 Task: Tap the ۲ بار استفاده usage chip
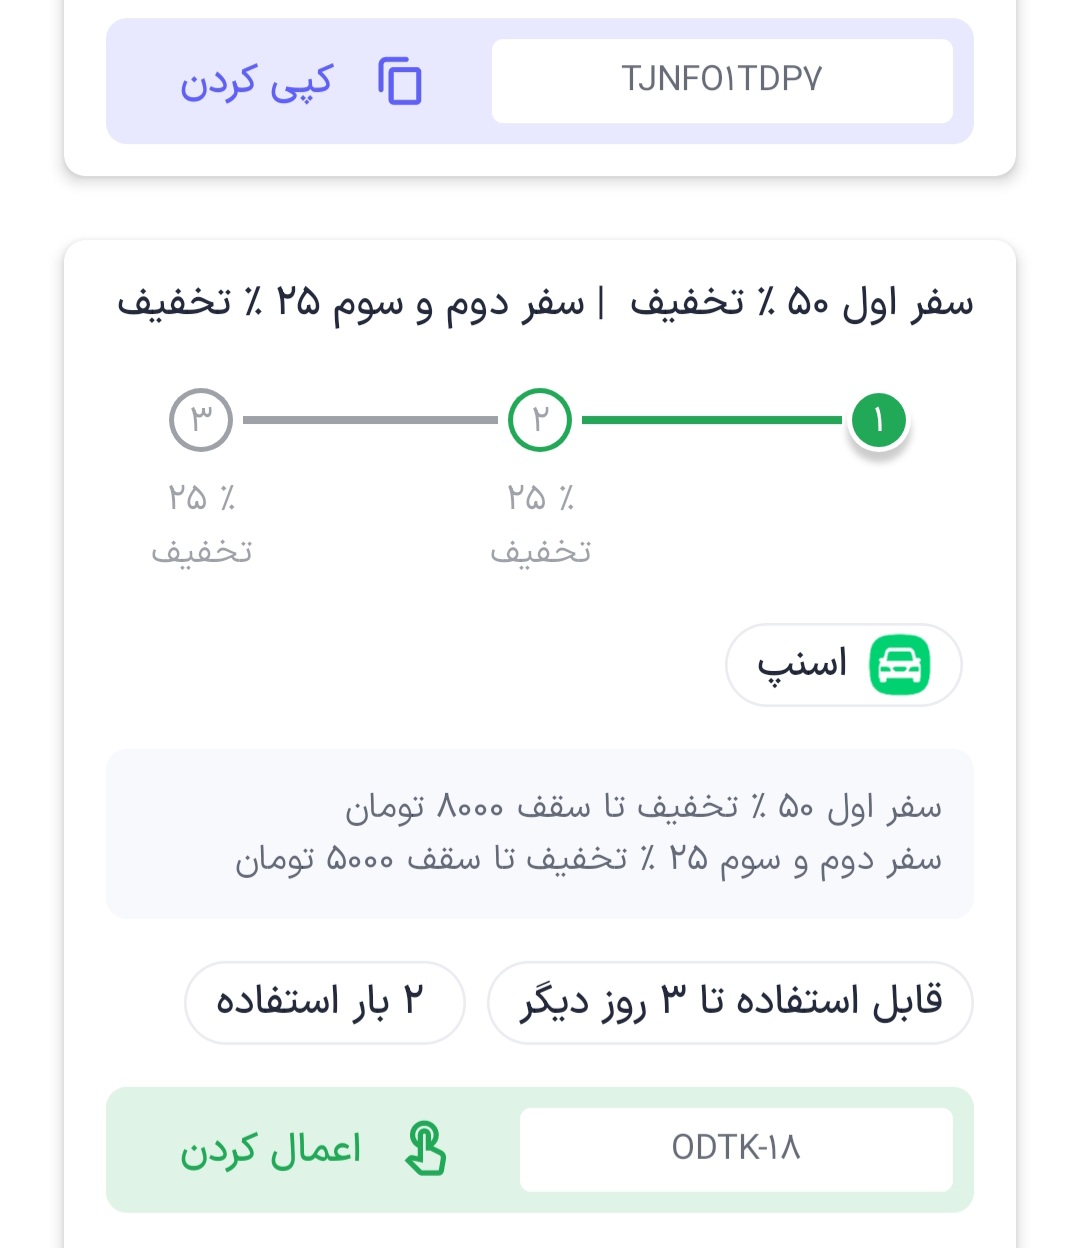pos(324,1002)
